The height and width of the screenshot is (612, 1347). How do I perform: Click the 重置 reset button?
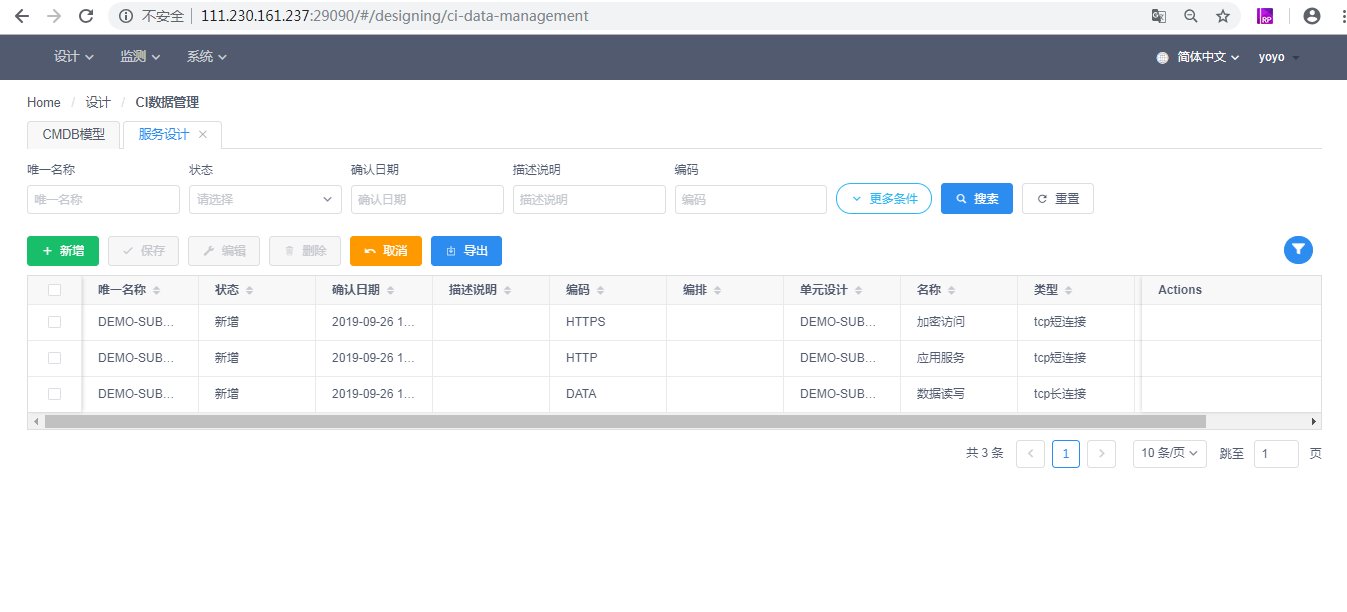(x=1058, y=199)
